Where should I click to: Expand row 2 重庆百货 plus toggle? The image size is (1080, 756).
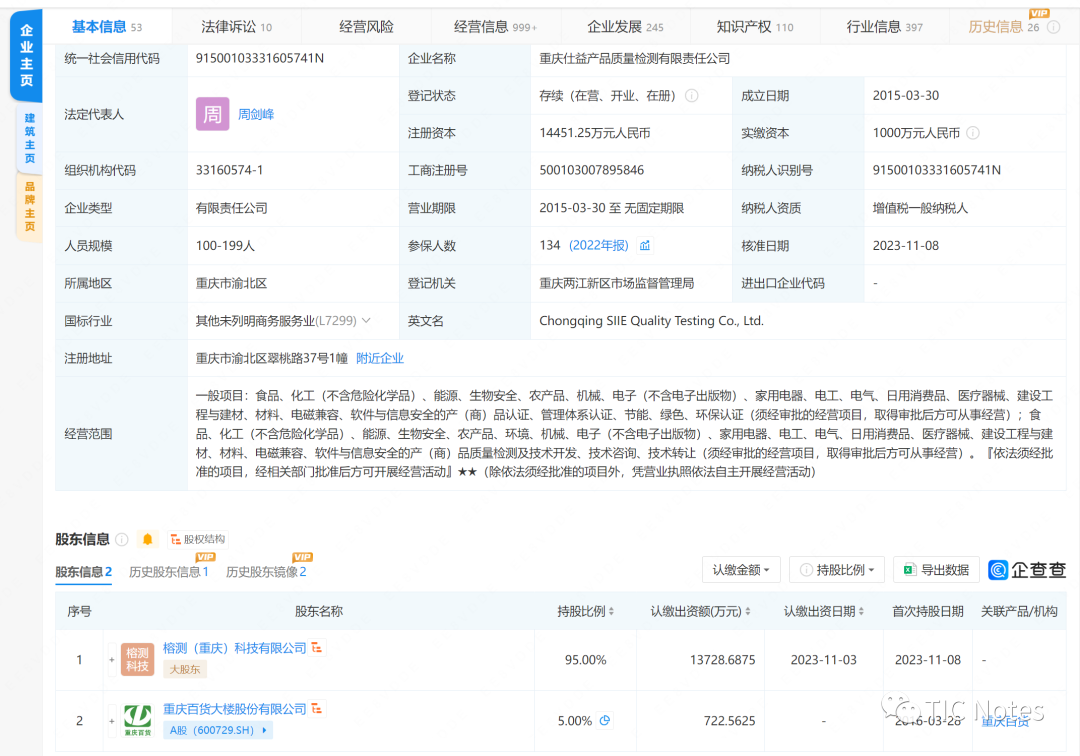pos(112,721)
